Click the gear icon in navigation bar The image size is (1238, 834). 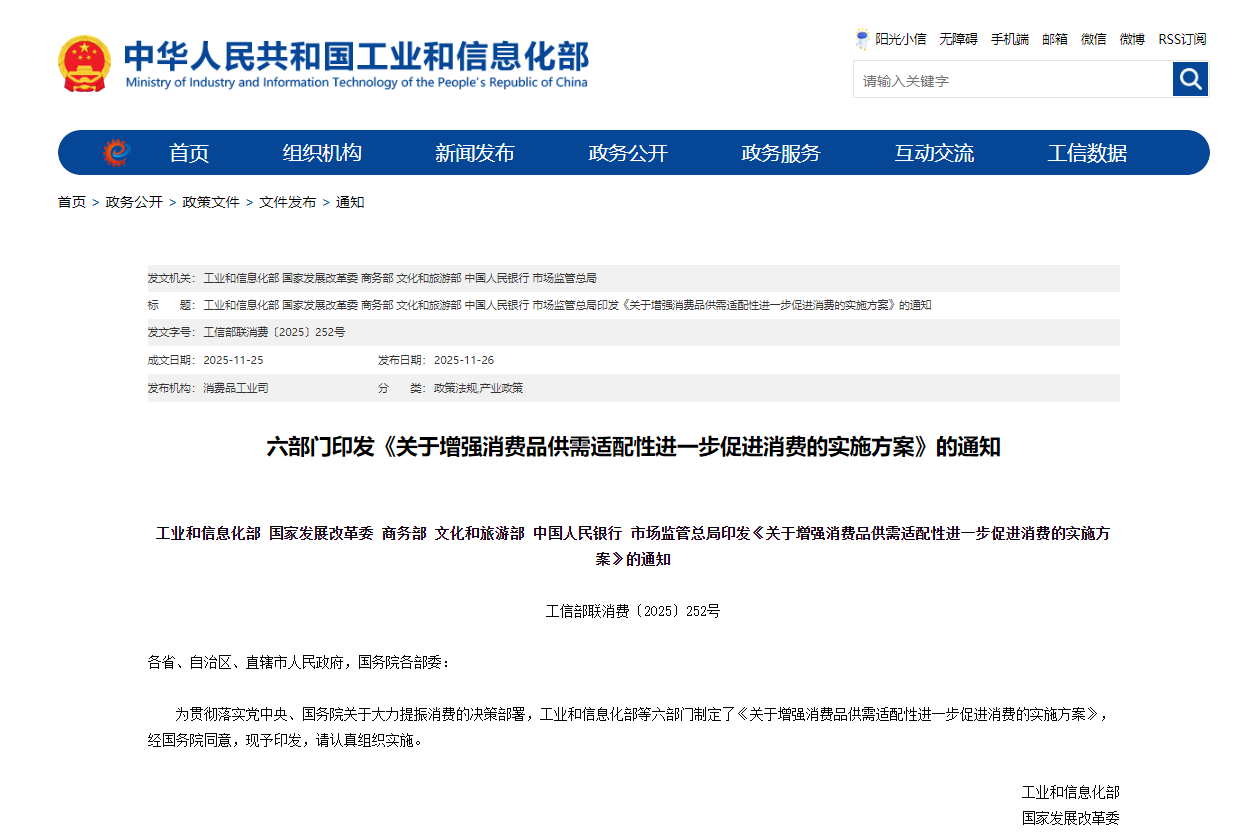point(116,153)
